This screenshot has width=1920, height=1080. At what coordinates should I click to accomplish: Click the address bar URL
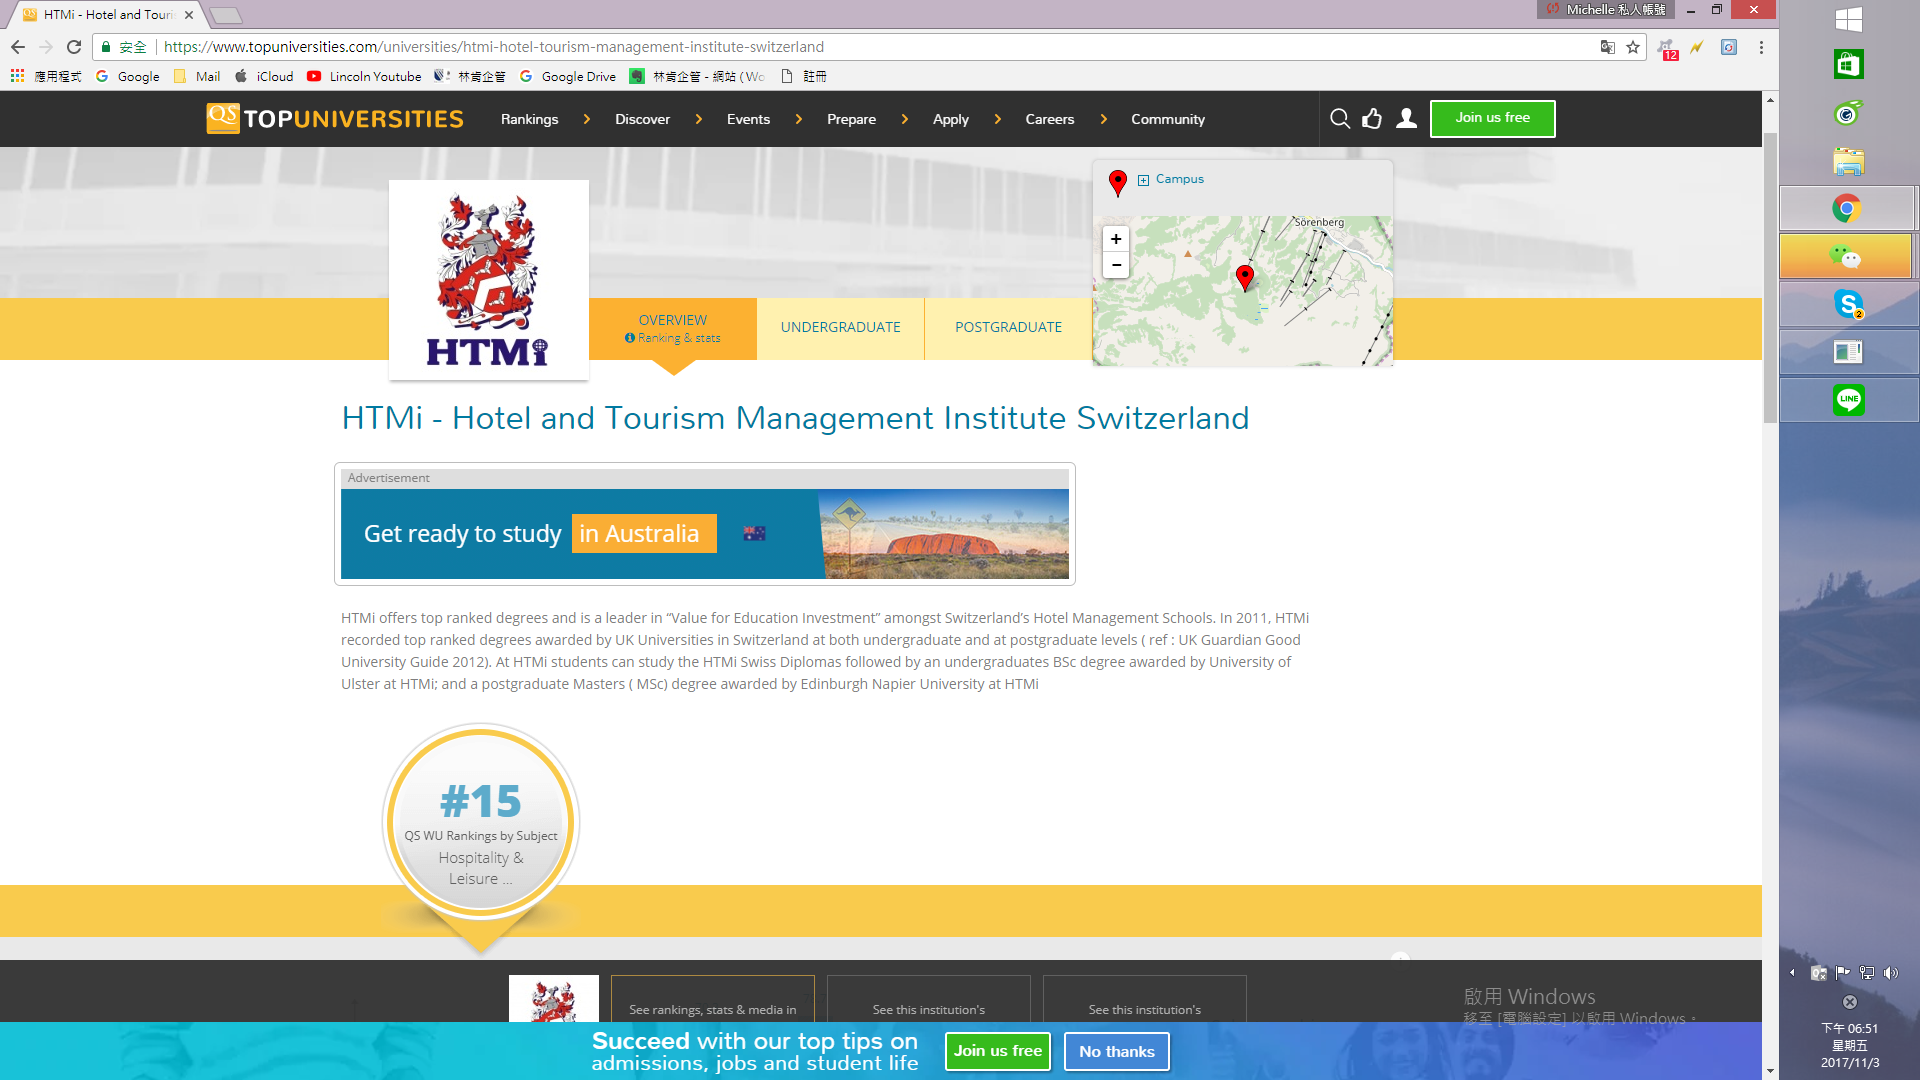tap(494, 47)
